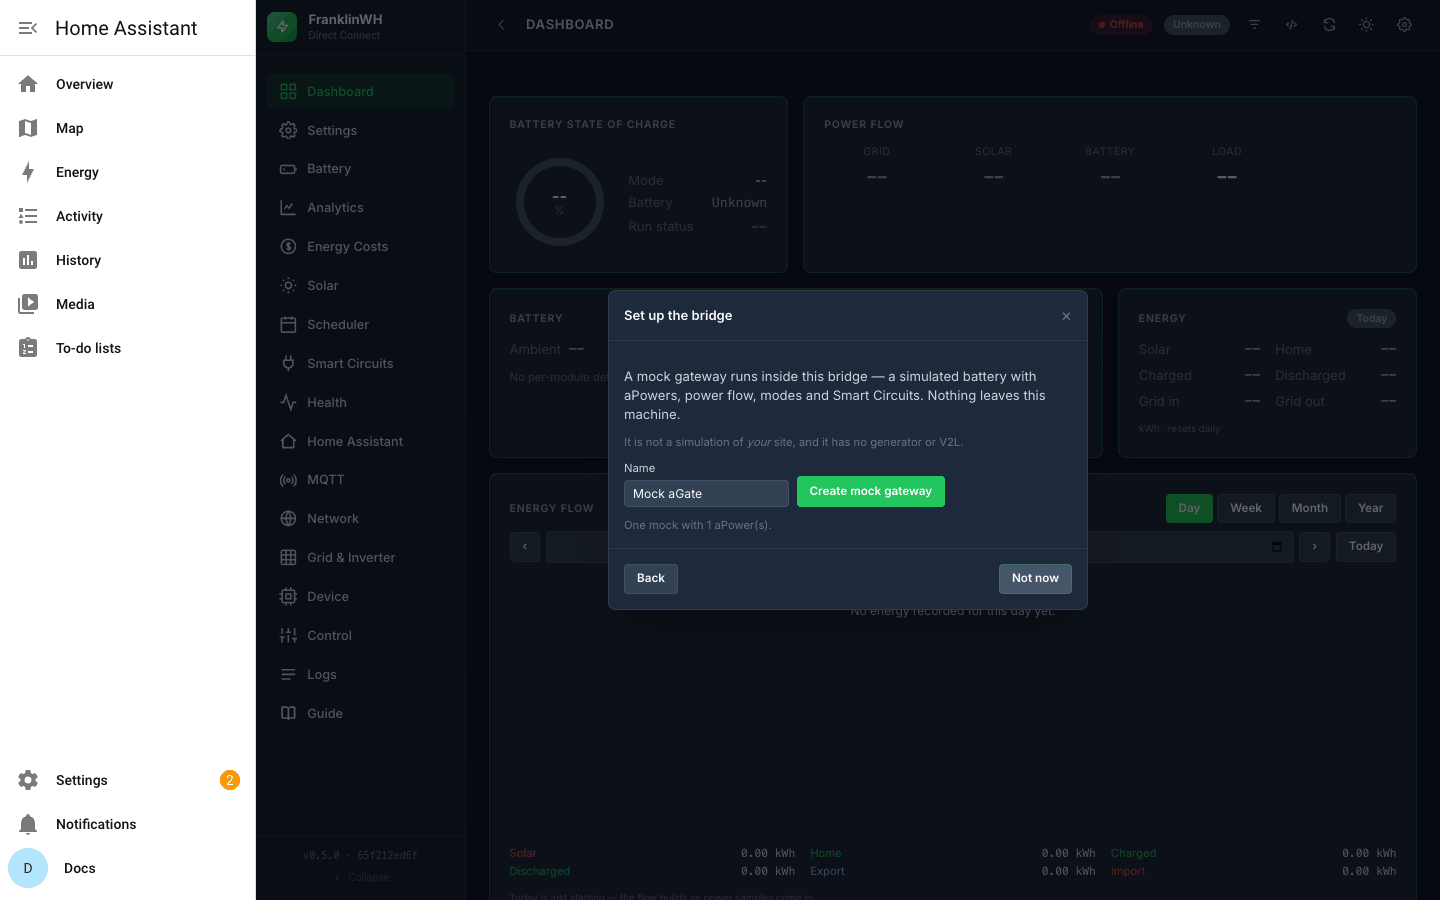Image resolution: width=1440 pixels, height=900 pixels.
Task: Open the Grid & Inverter page
Action: tap(361, 558)
